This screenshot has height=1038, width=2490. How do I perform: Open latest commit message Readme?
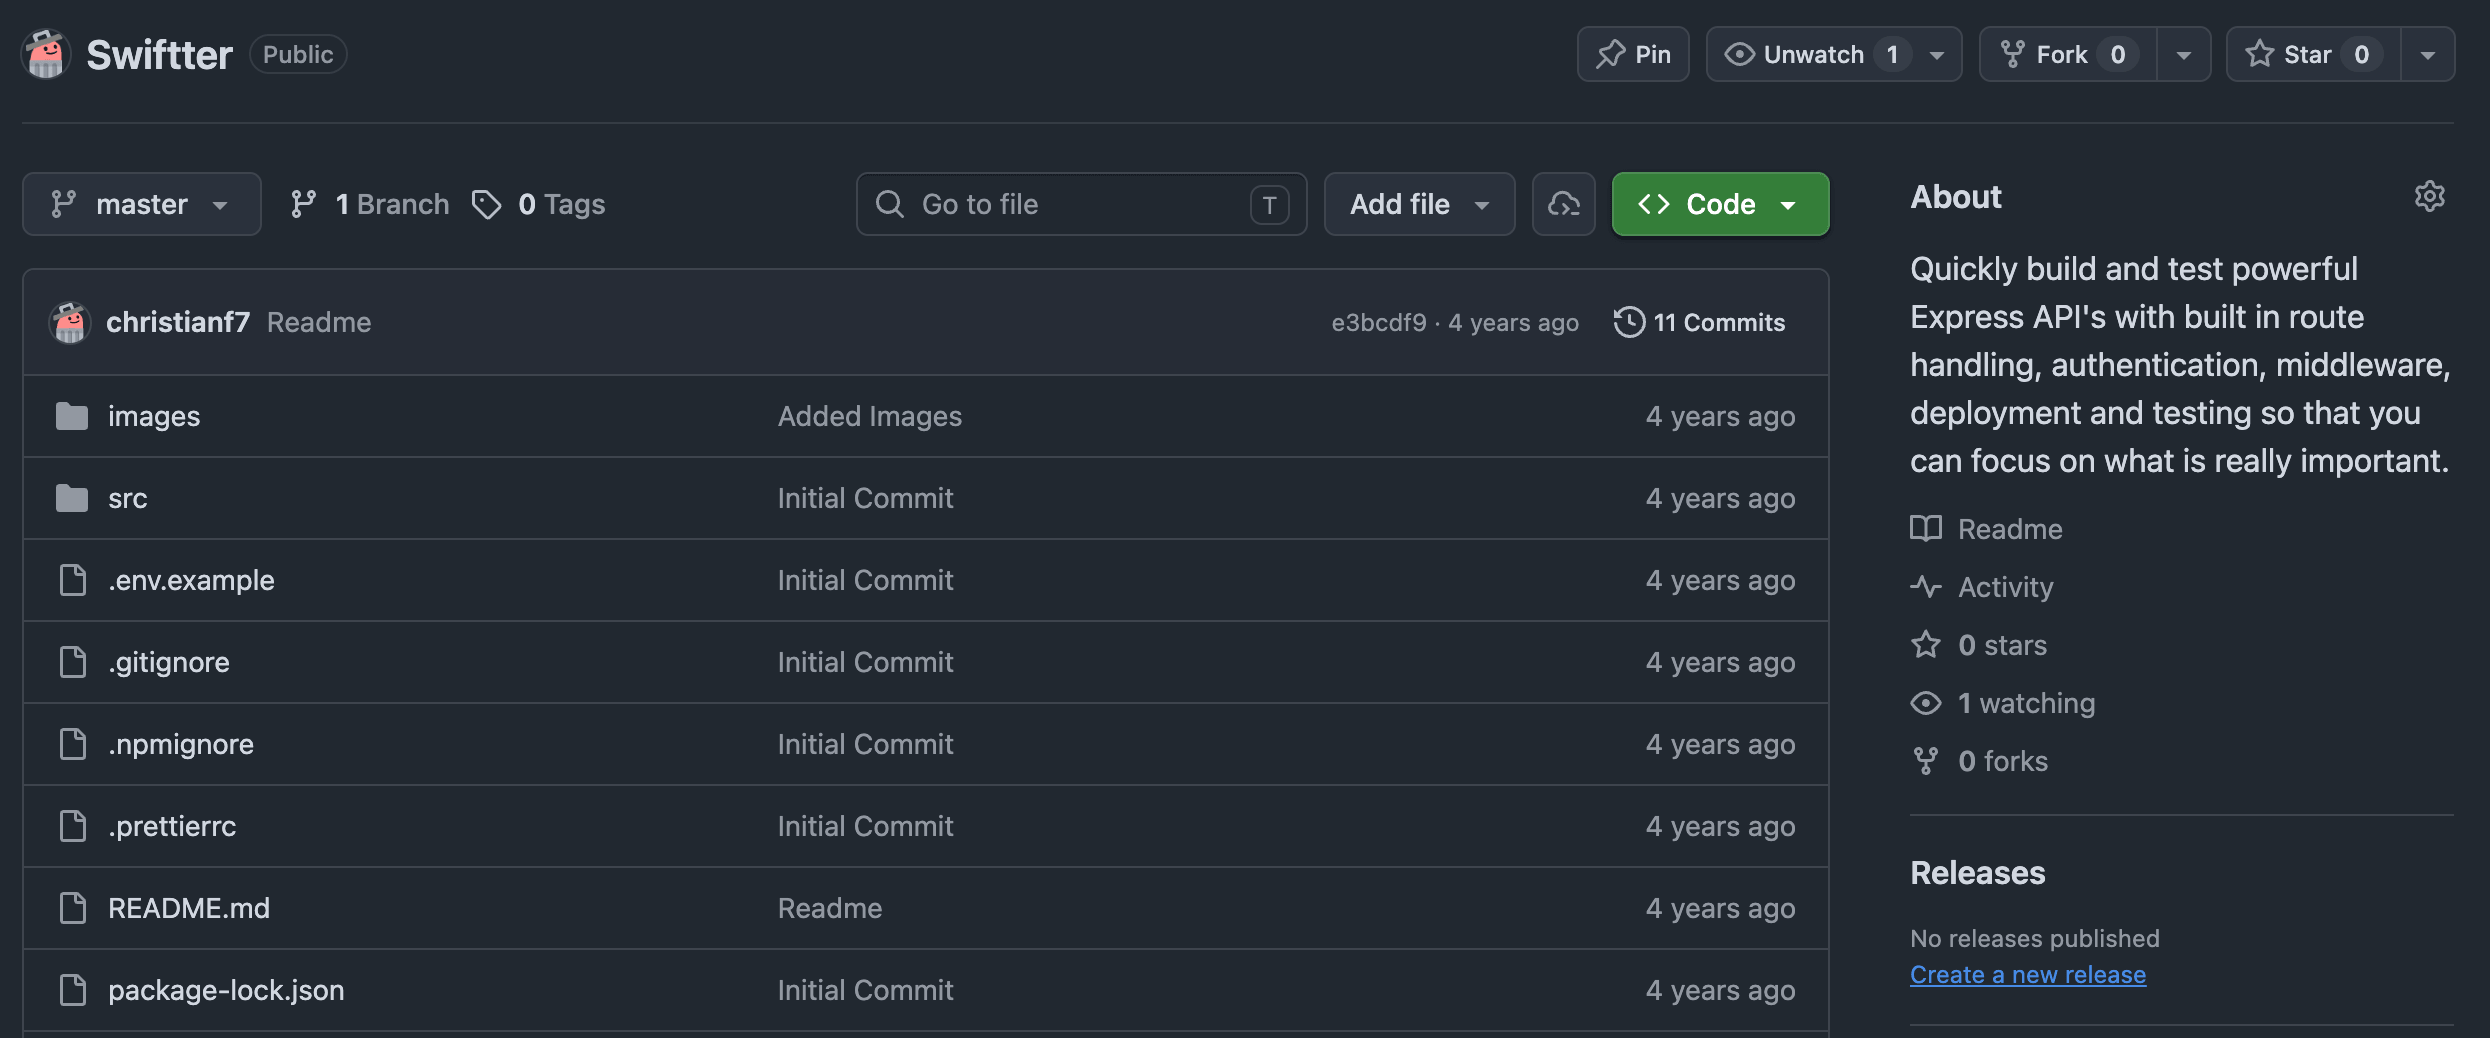(319, 322)
